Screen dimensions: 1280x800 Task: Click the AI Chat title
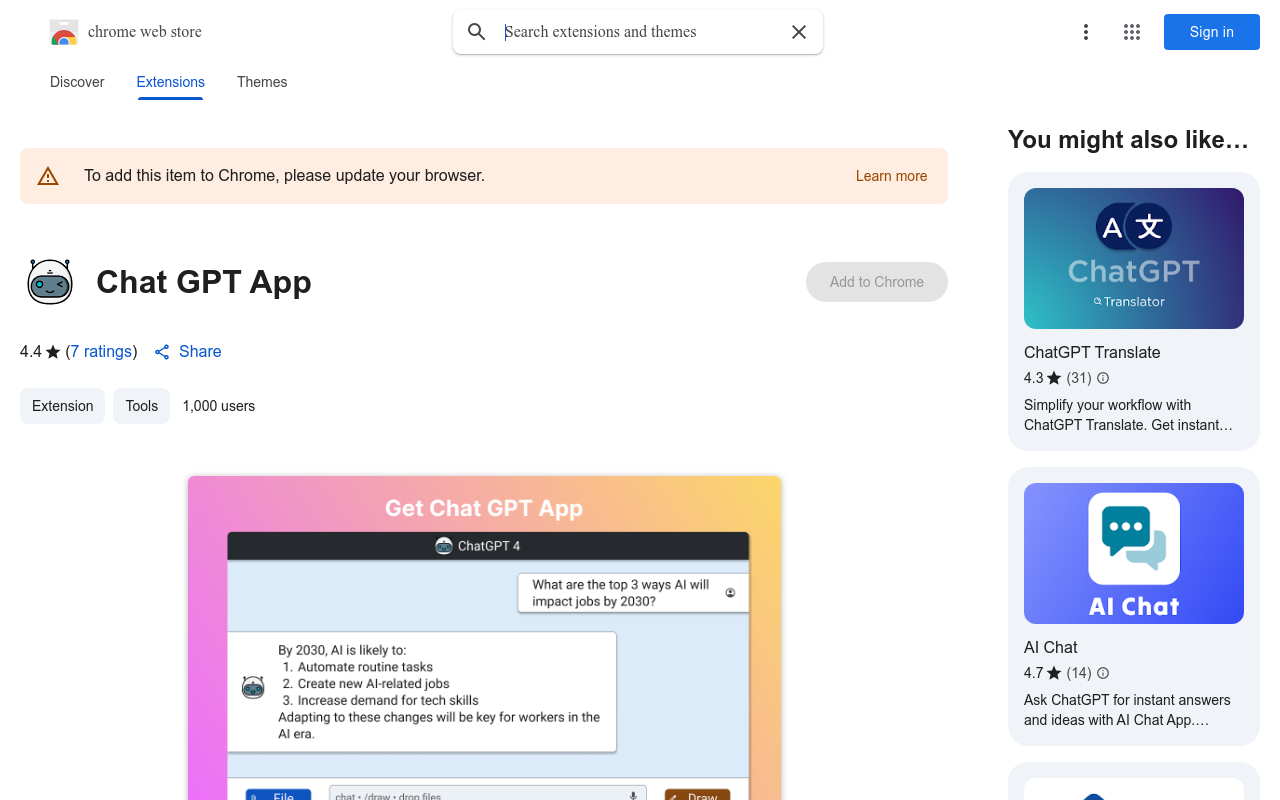[1051, 647]
